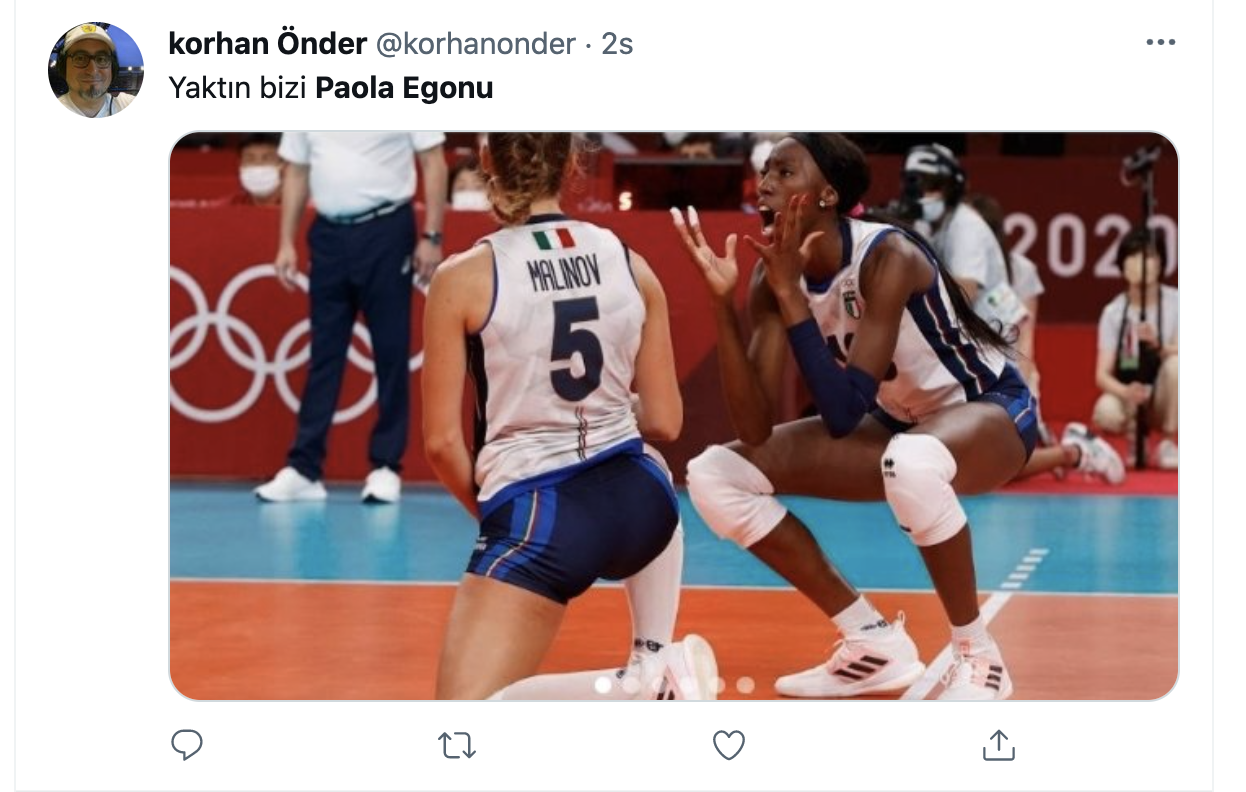
Task: Go to the fifth carousel dot
Action: pyautogui.click(x=716, y=685)
